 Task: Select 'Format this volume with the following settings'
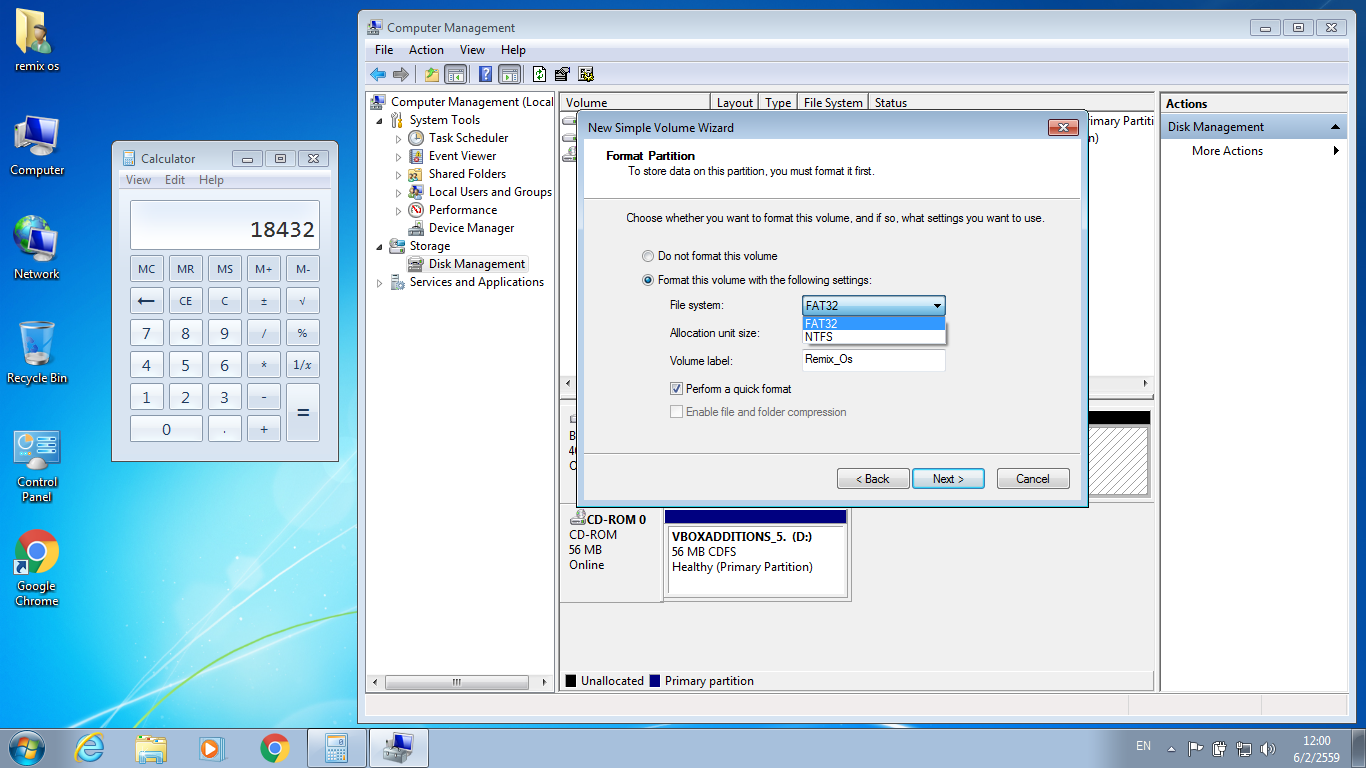[x=648, y=280]
